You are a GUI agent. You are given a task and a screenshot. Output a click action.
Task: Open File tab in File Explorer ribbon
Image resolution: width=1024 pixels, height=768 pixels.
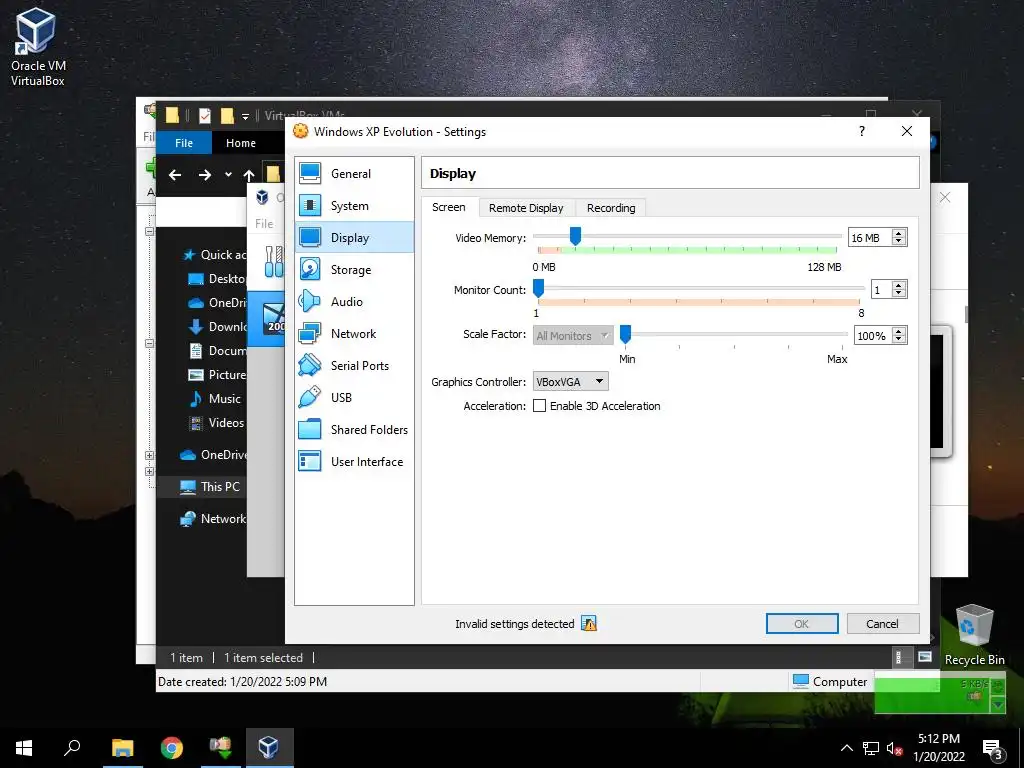point(184,143)
